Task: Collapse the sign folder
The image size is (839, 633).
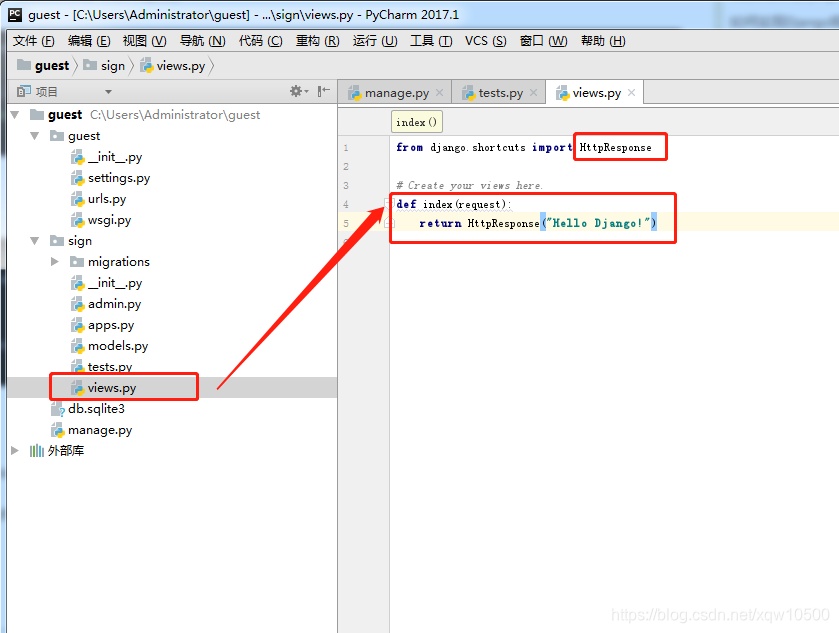Action: click(x=35, y=241)
